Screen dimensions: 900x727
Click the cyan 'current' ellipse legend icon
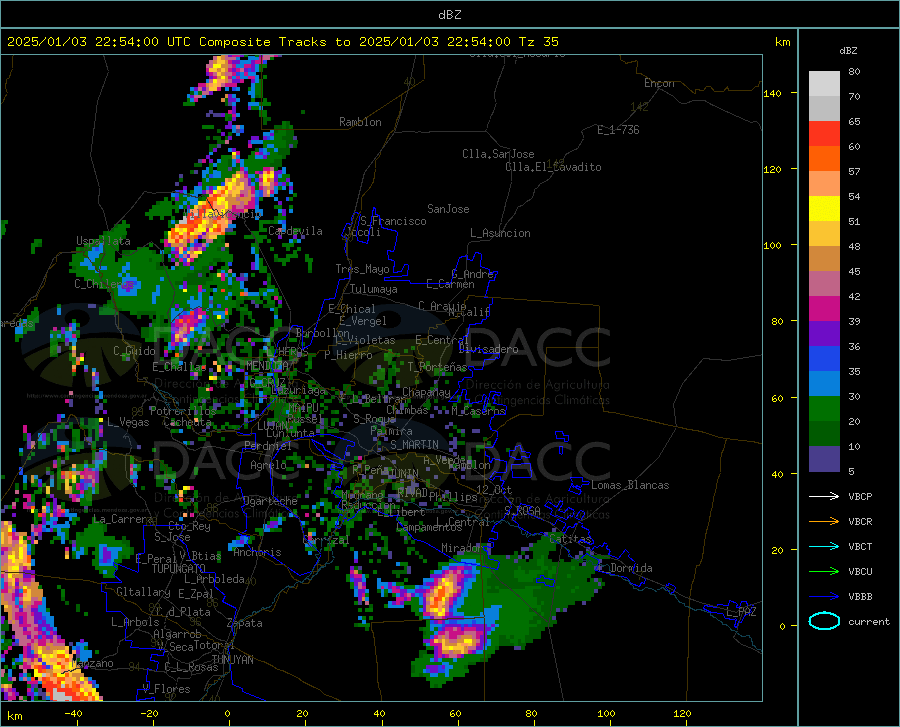[824, 621]
